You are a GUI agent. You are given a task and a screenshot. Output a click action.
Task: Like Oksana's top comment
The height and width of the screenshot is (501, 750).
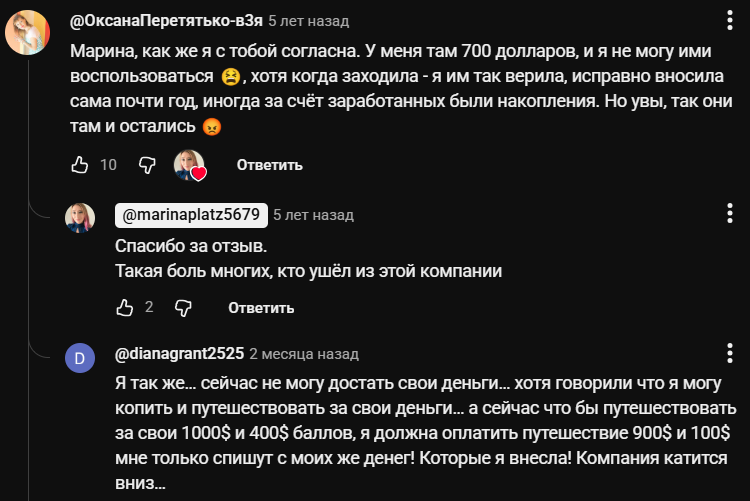[x=82, y=164]
